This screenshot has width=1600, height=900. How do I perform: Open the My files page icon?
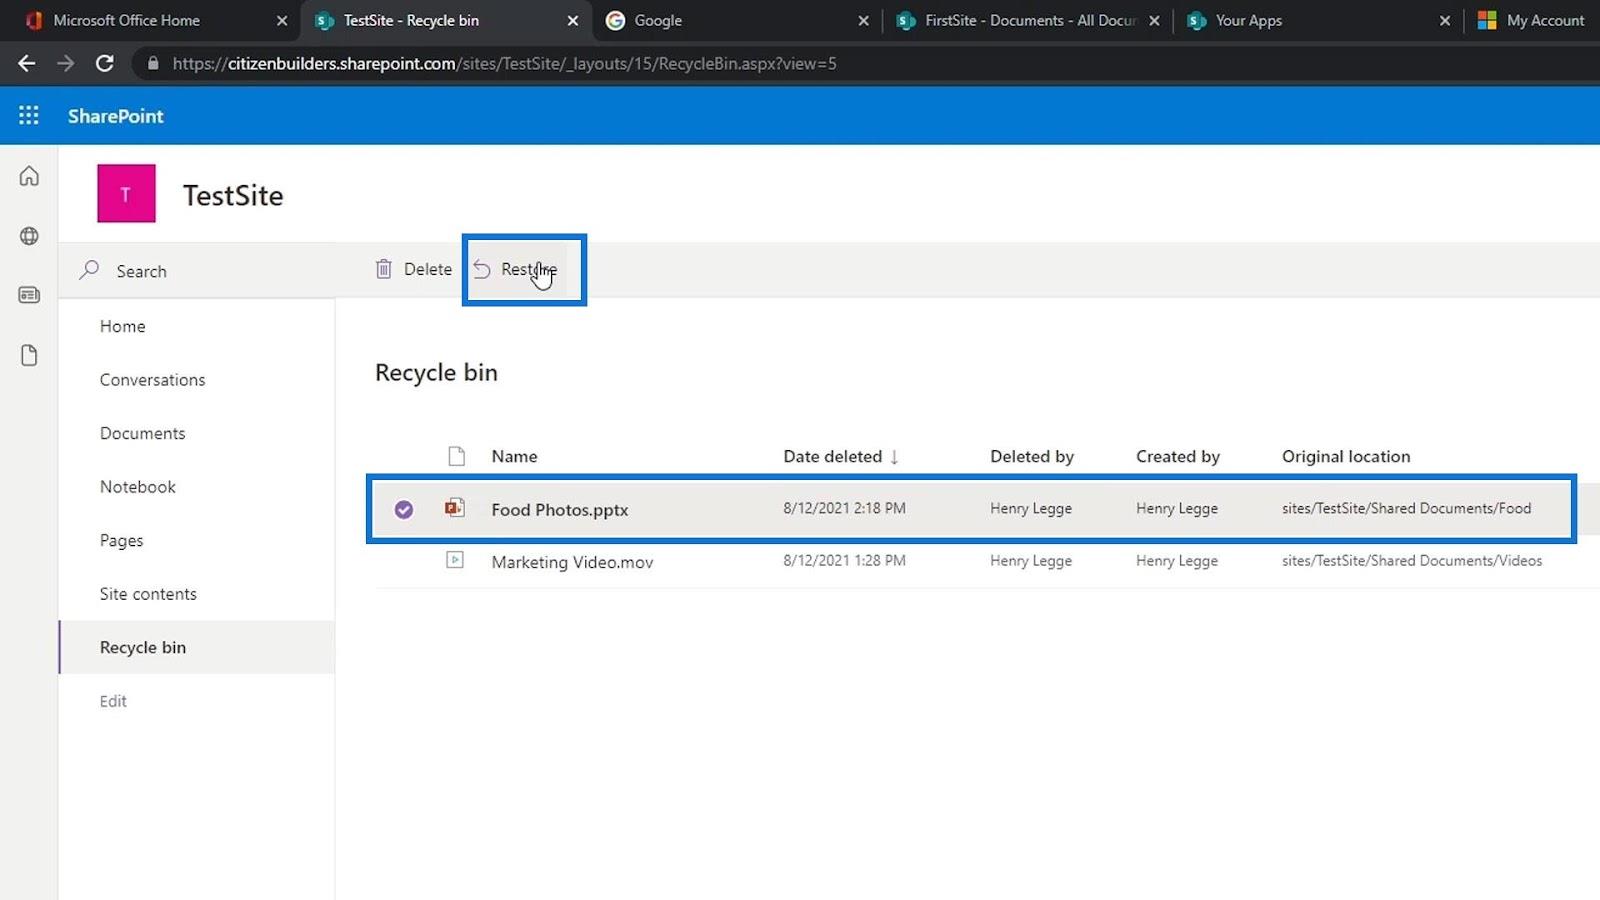pyautogui.click(x=29, y=355)
